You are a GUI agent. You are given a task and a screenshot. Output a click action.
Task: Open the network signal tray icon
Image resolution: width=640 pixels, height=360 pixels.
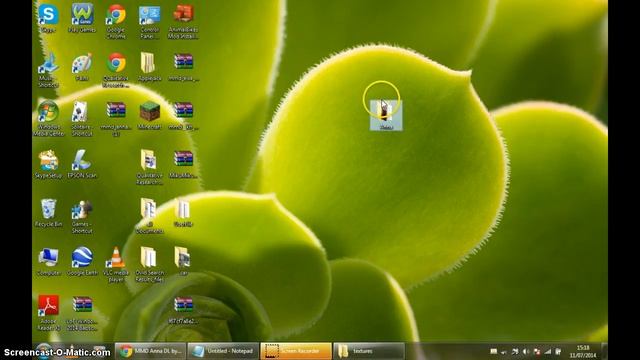coord(547,351)
